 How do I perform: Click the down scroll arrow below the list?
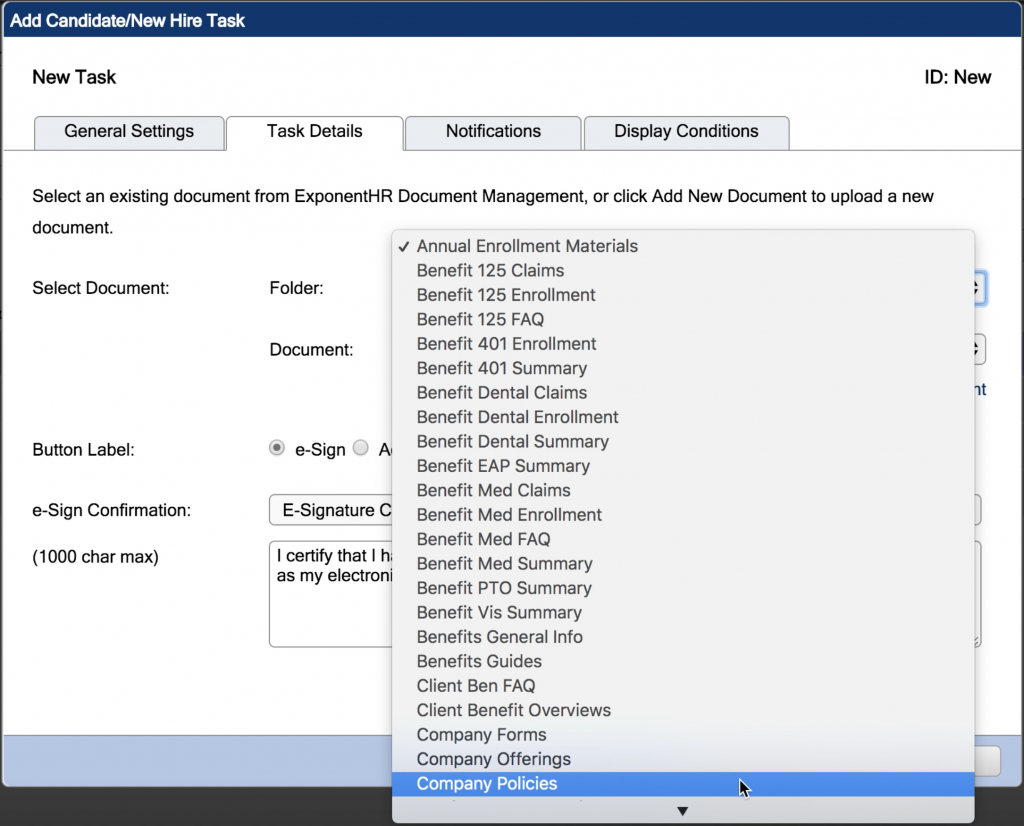click(x=682, y=811)
